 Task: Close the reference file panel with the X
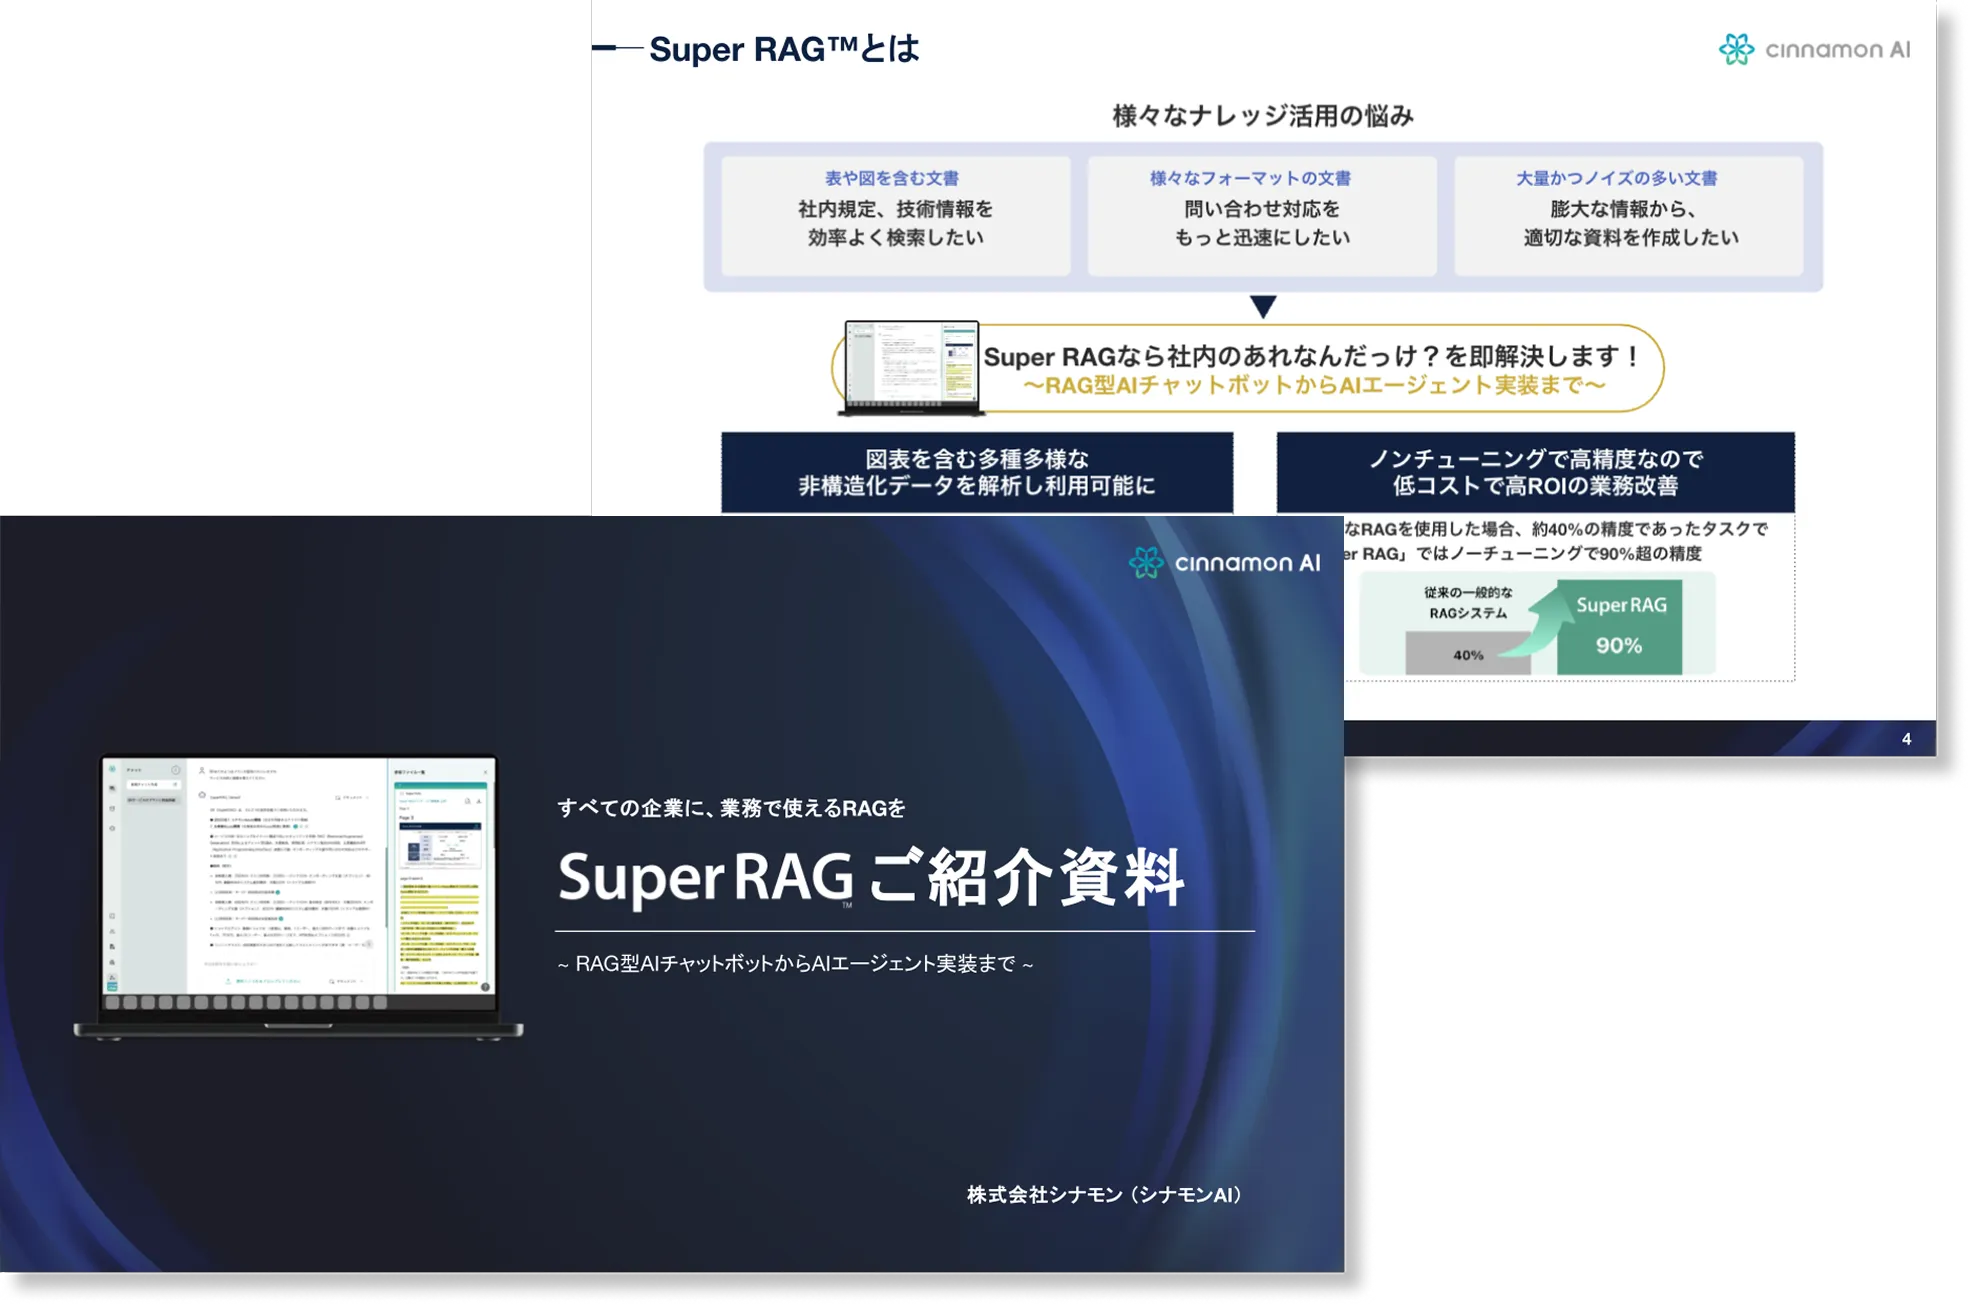click(486, 772)
